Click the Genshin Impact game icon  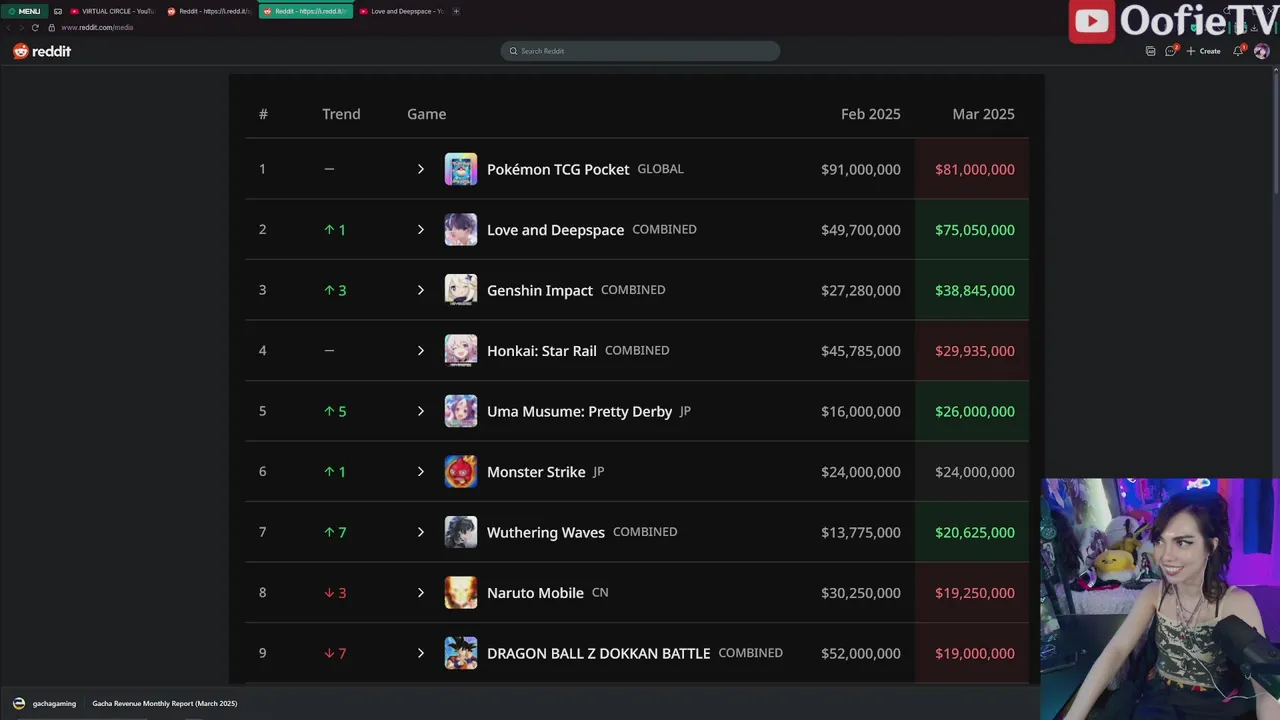(461, 290)
